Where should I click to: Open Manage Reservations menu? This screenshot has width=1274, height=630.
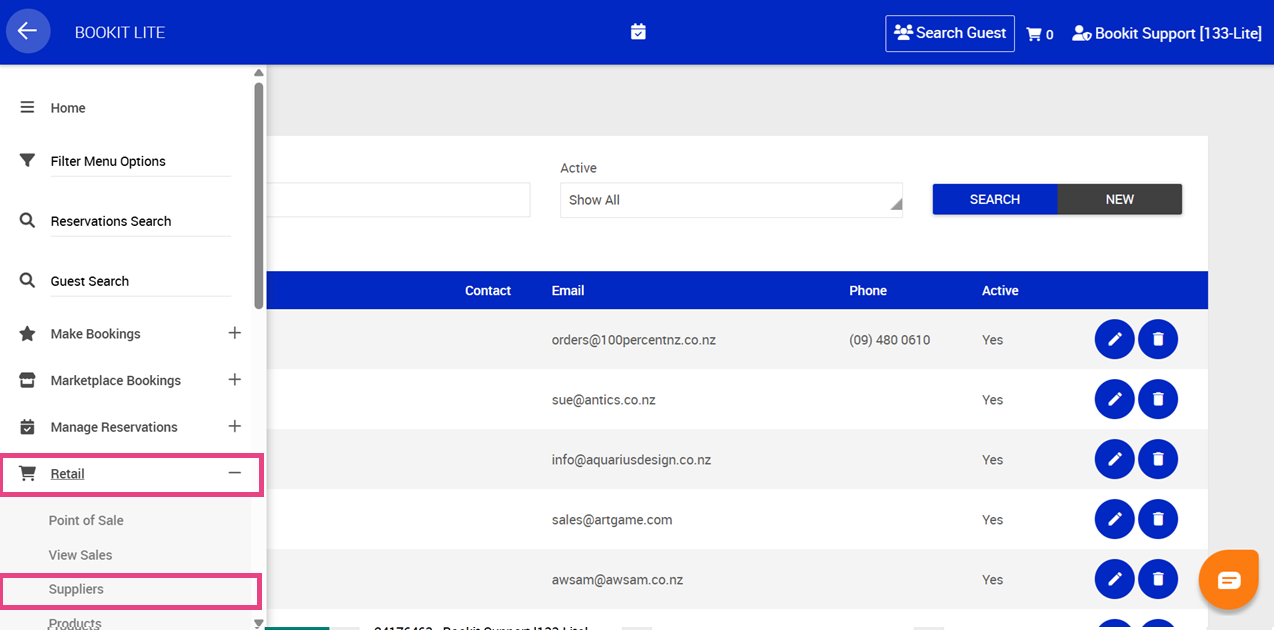pyautogui.click(x=114, y=427)
